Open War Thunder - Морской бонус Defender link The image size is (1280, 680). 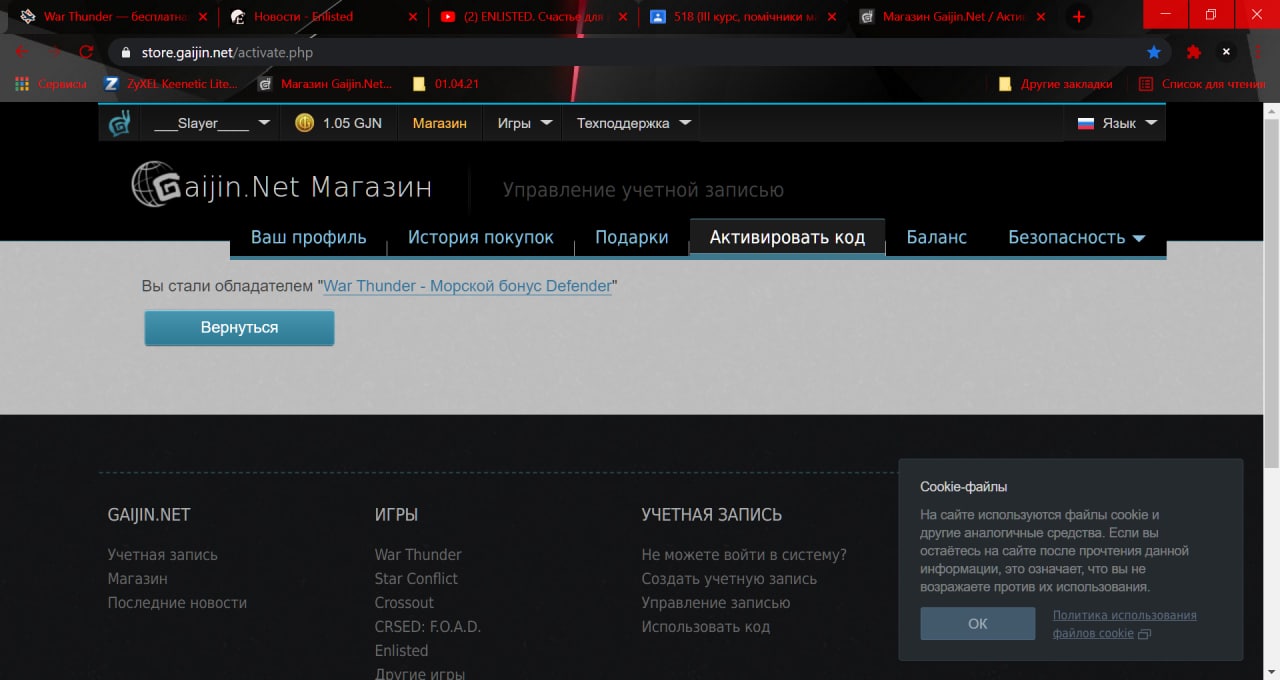tap(467, 286)
